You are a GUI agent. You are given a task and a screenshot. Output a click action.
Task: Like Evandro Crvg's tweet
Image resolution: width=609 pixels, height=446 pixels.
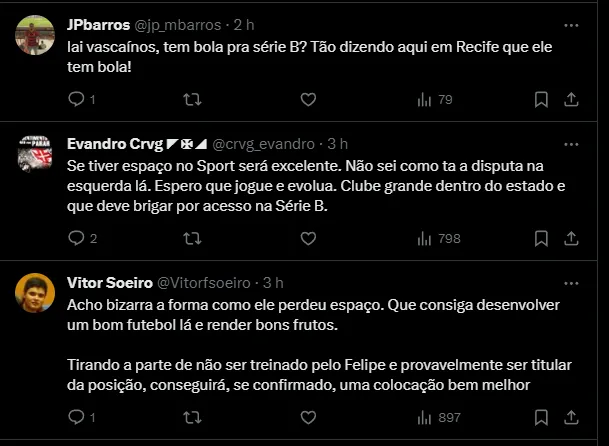[x=308, y=238]
